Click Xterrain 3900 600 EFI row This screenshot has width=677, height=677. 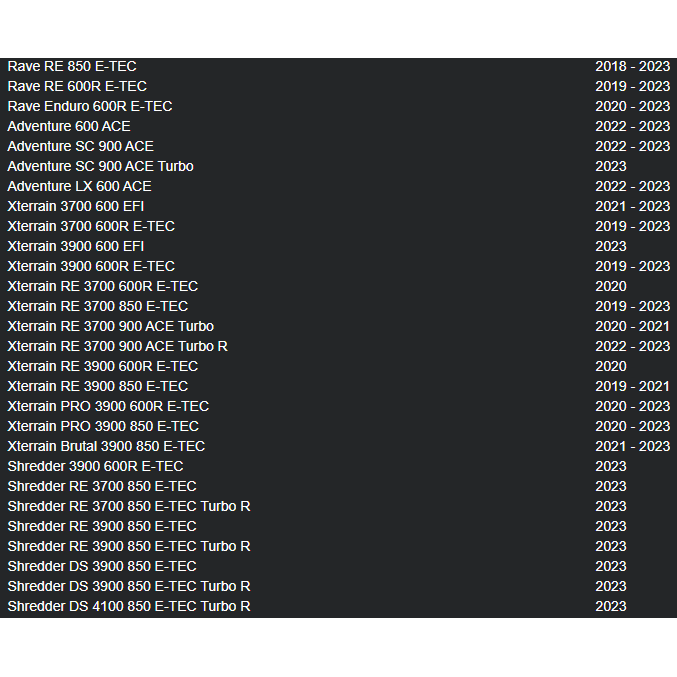[338, 247]
